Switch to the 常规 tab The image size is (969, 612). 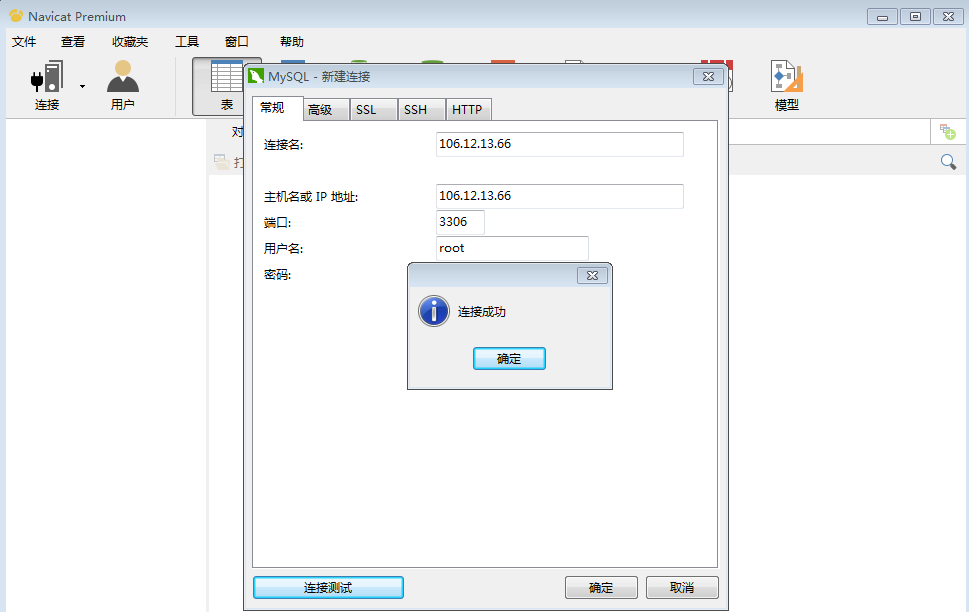coord(277,108)
